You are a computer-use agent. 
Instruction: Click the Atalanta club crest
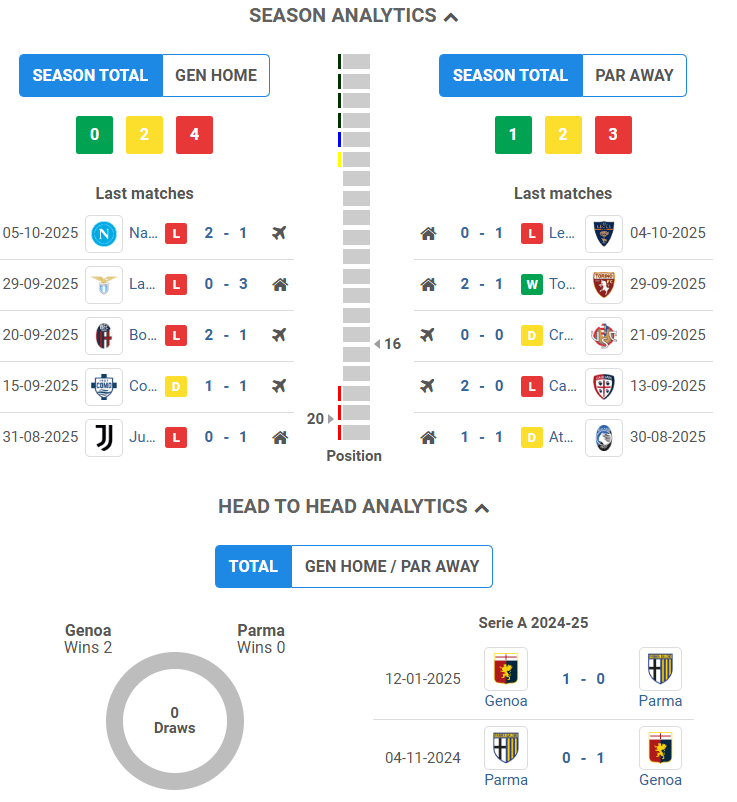point(604,437)
